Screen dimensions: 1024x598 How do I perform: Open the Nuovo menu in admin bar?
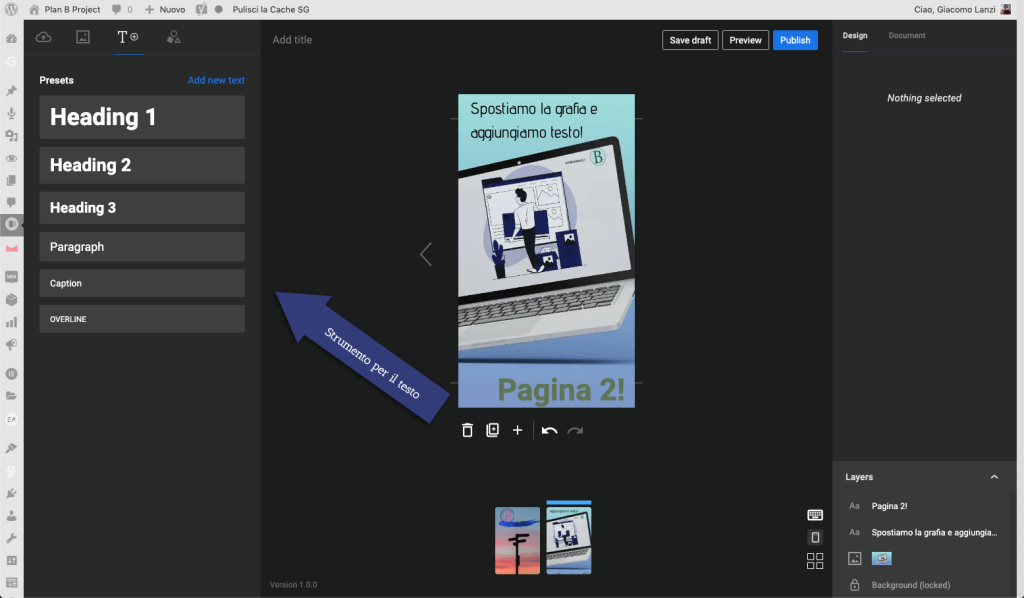click(x=165, y=9)
